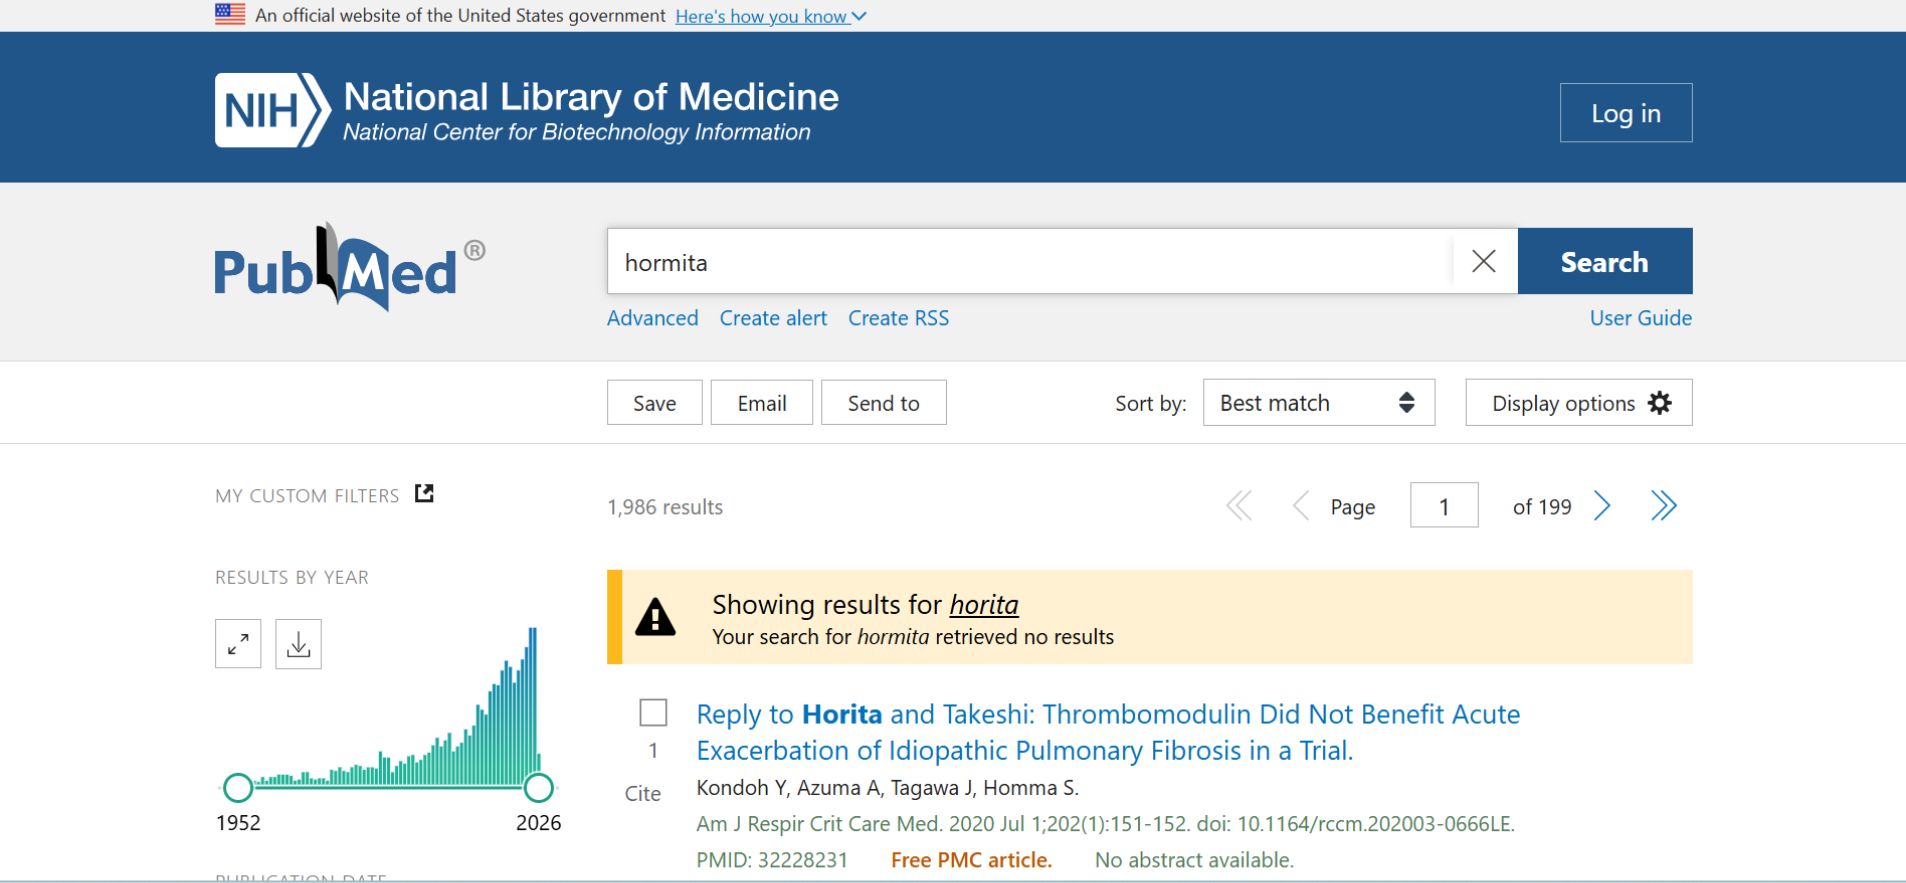
Task: Click the National Library of Medicine title
Action: pyautogui.click(x=591, y=97)
